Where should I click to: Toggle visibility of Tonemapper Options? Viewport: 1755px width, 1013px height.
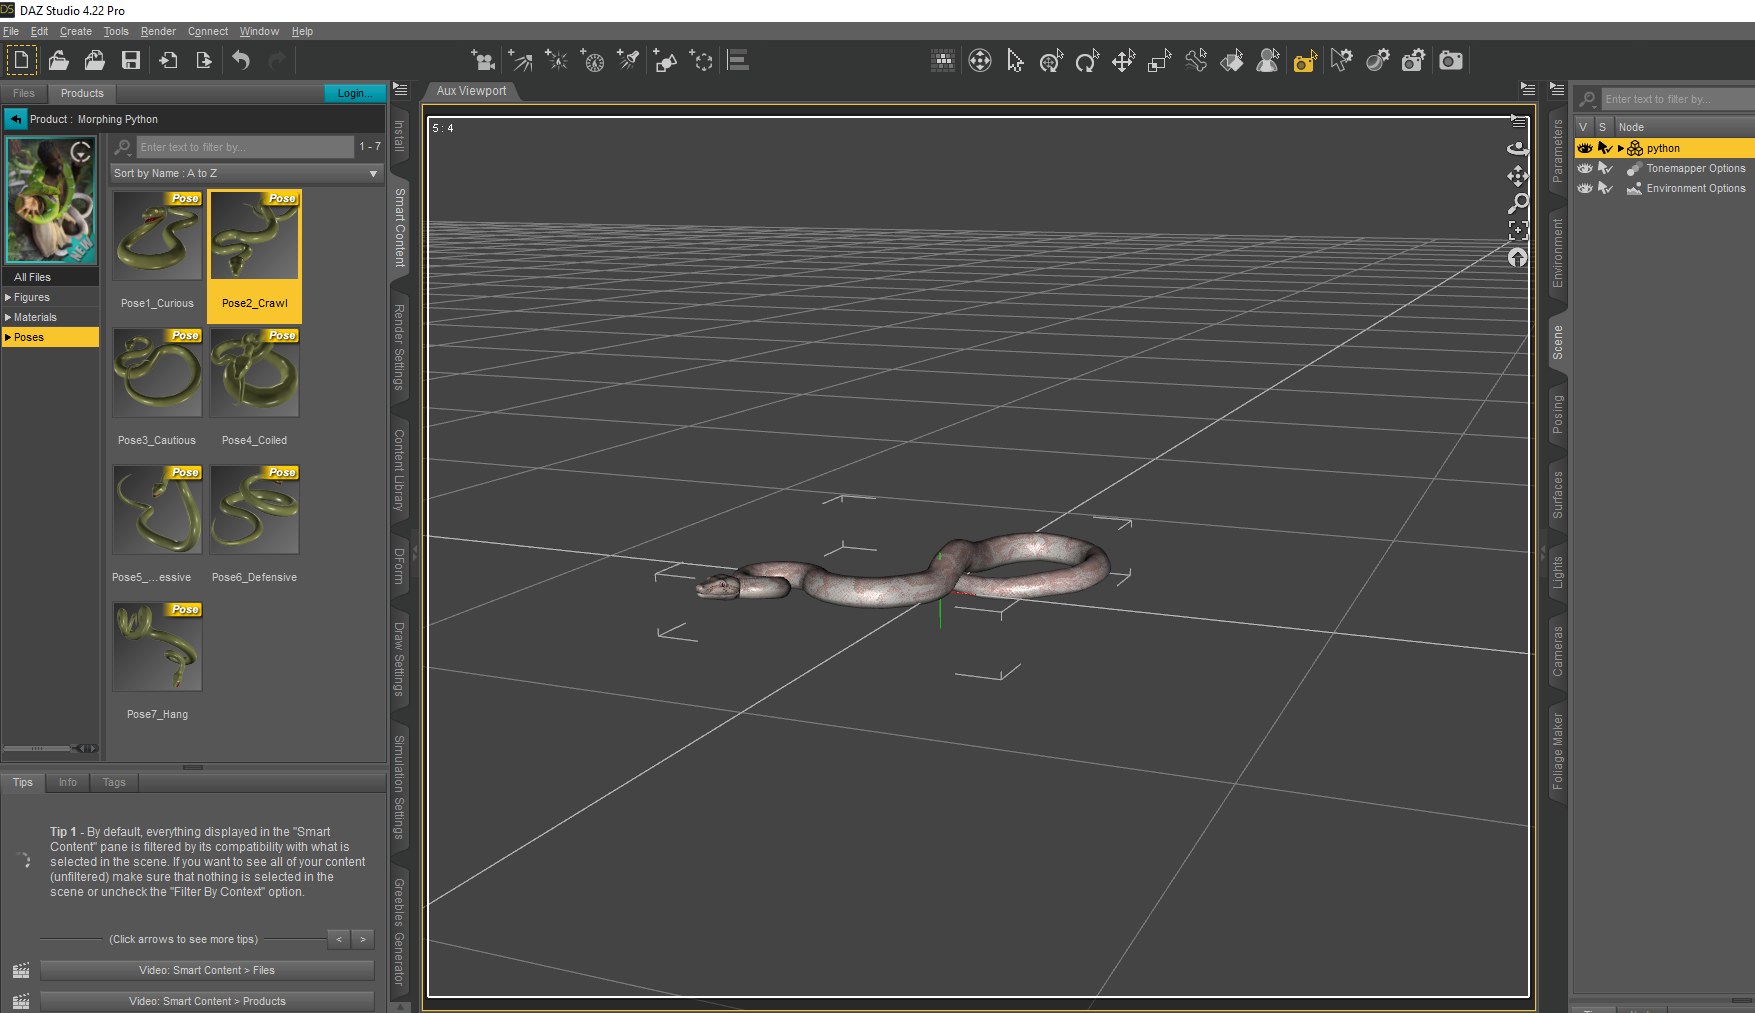(x=1584, y=168)
